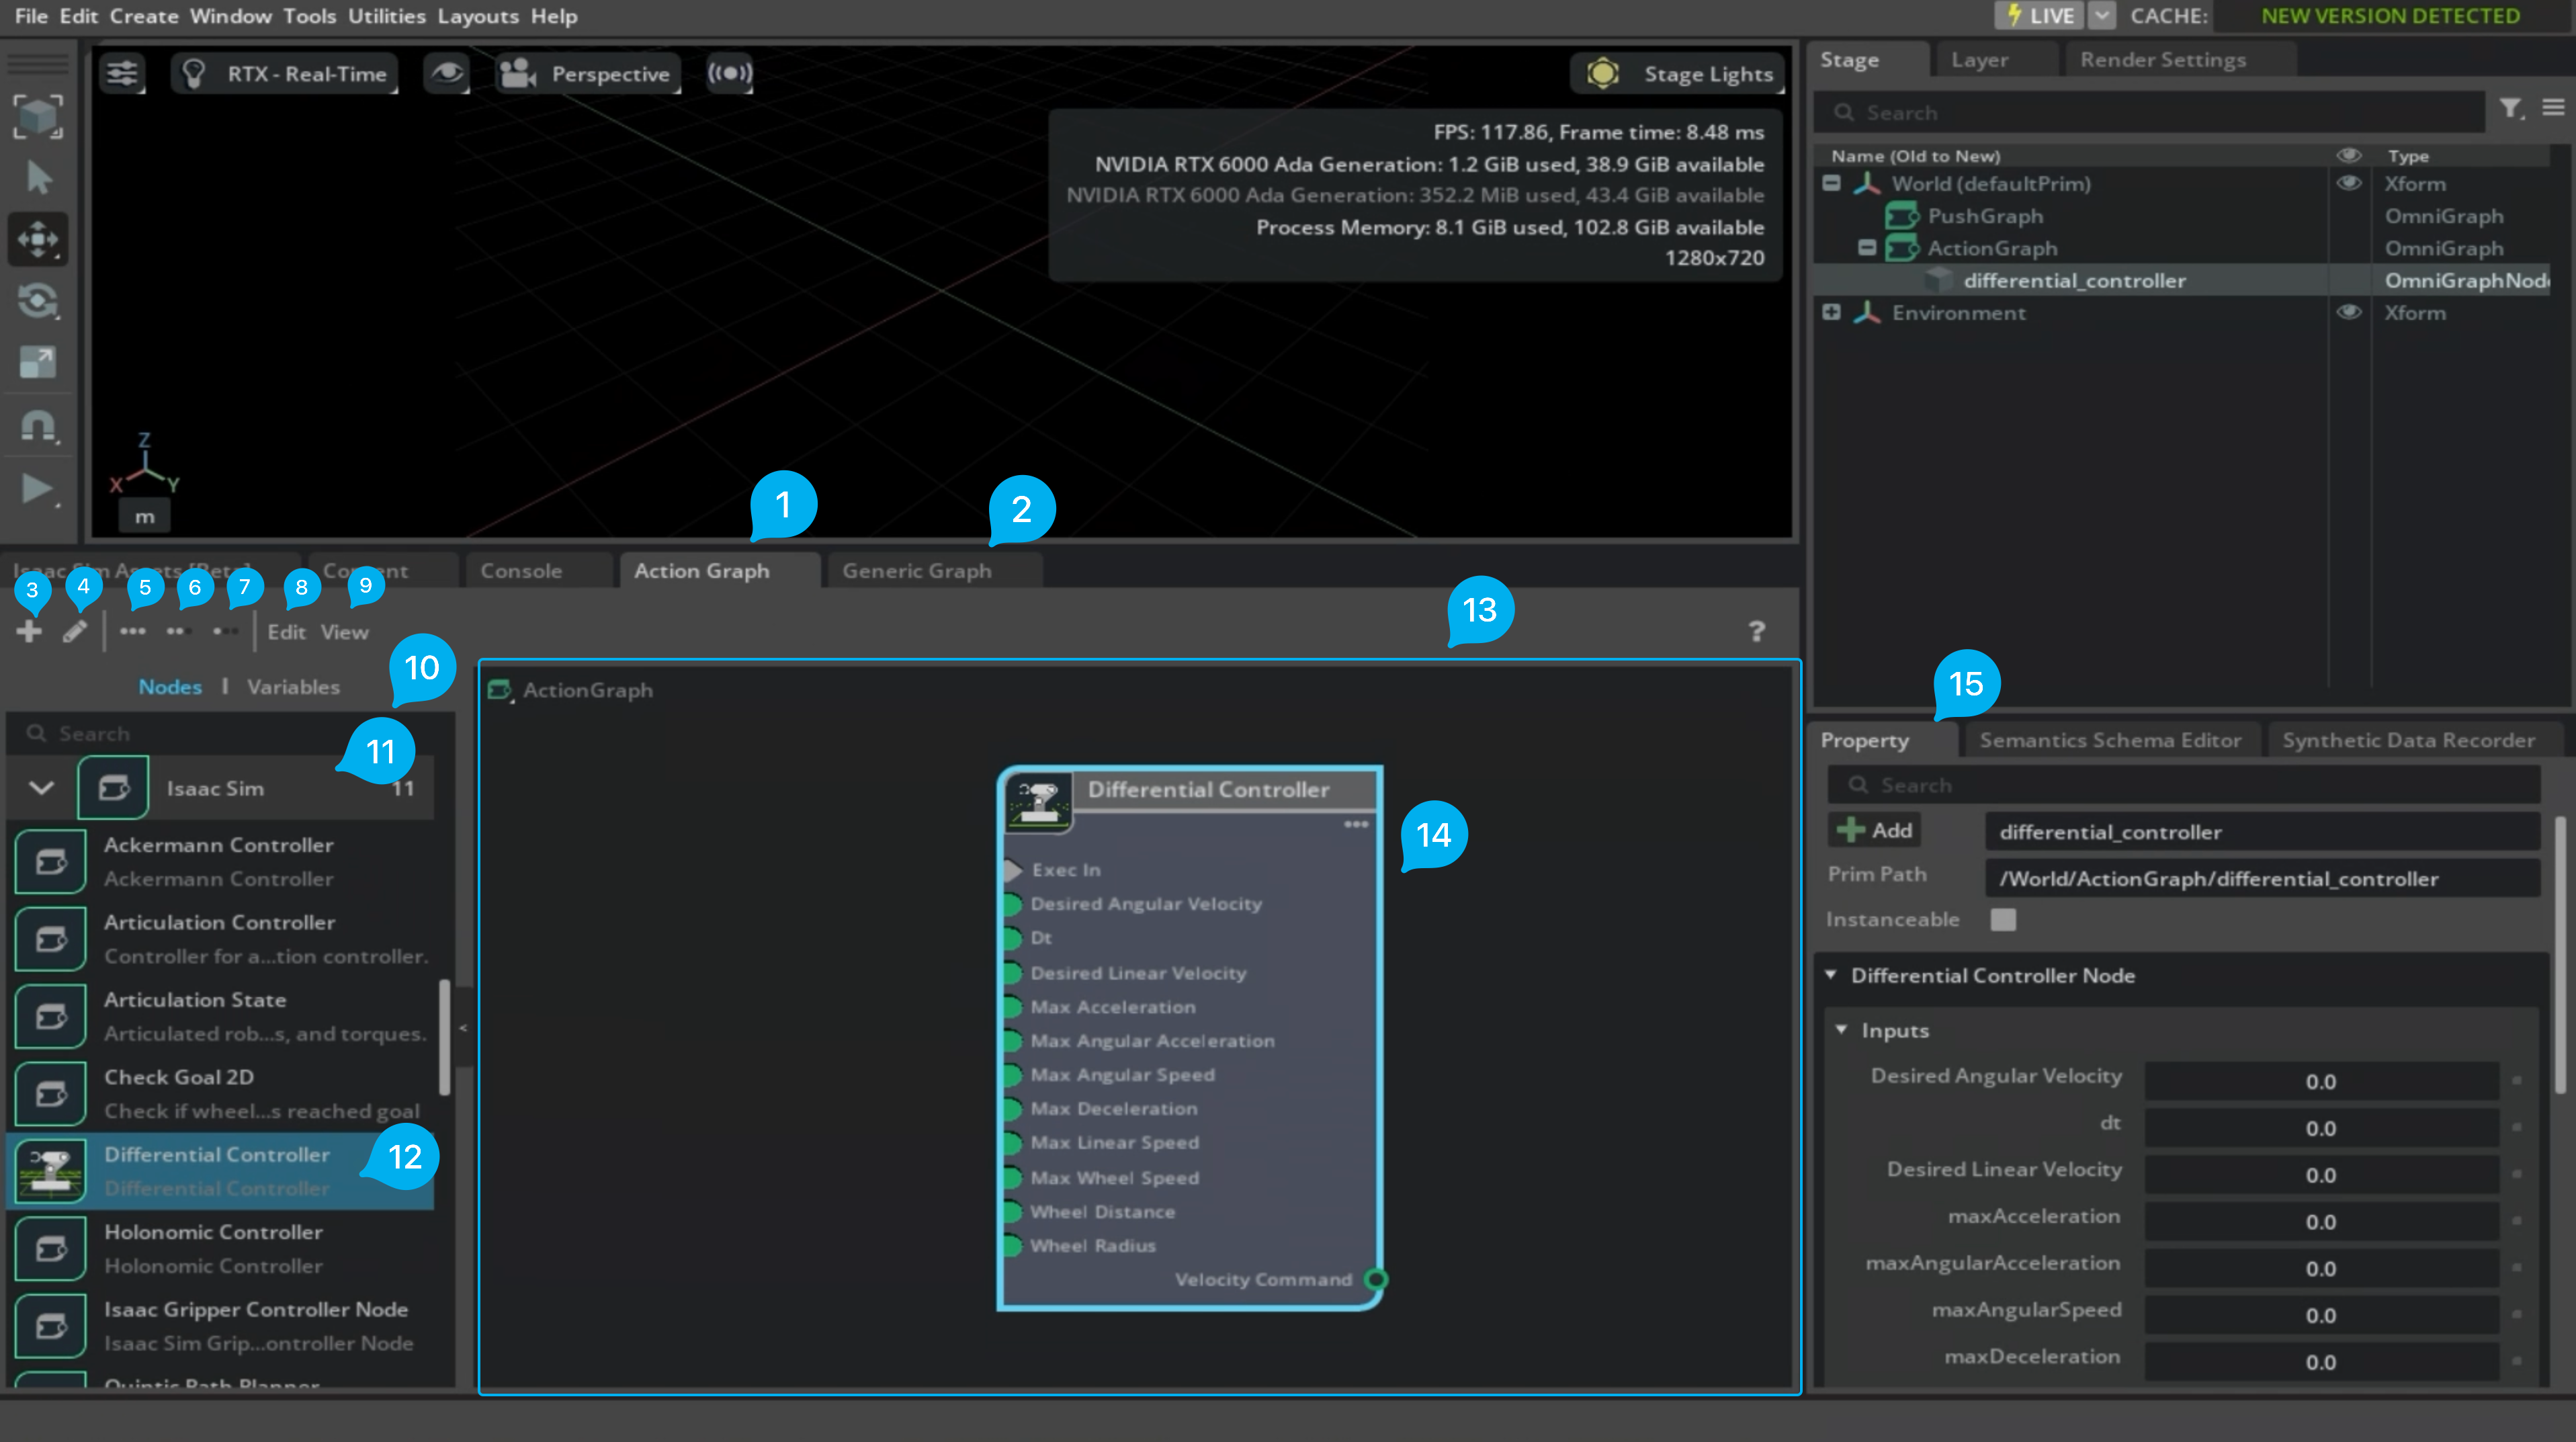
Task: Collapse the Inputs section
Action: tap(1841, 1030)
